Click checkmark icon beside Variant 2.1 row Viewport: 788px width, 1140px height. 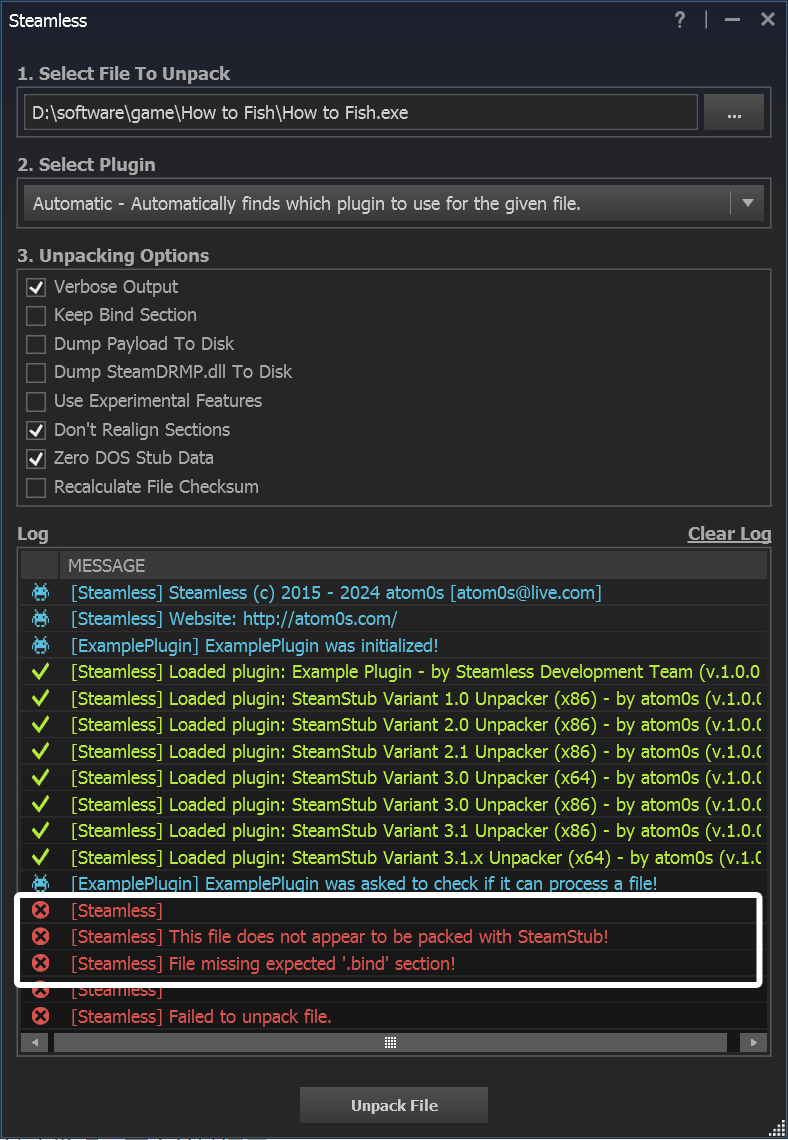pyautogui.click(x=41, y=751)
